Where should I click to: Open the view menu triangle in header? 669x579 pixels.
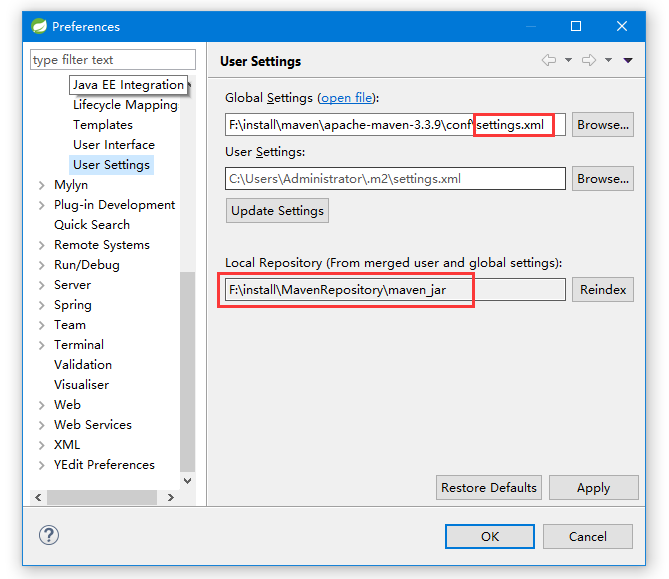pyautogui.click(x=628, y=61)
